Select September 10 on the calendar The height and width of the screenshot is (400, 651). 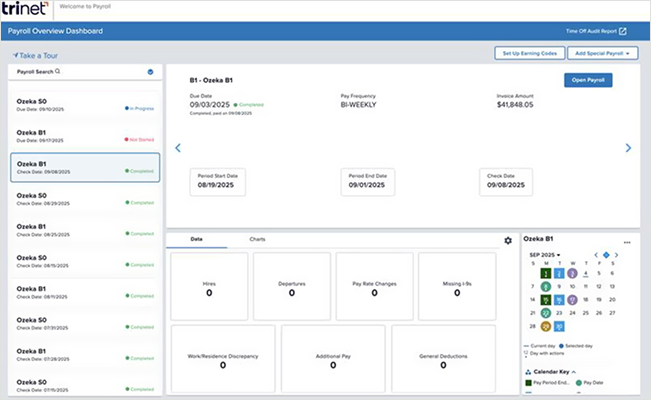[573, 287]
